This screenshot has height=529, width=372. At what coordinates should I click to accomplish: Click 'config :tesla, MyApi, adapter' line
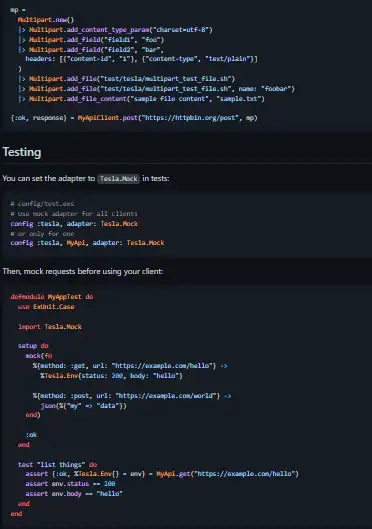(87, 243)
